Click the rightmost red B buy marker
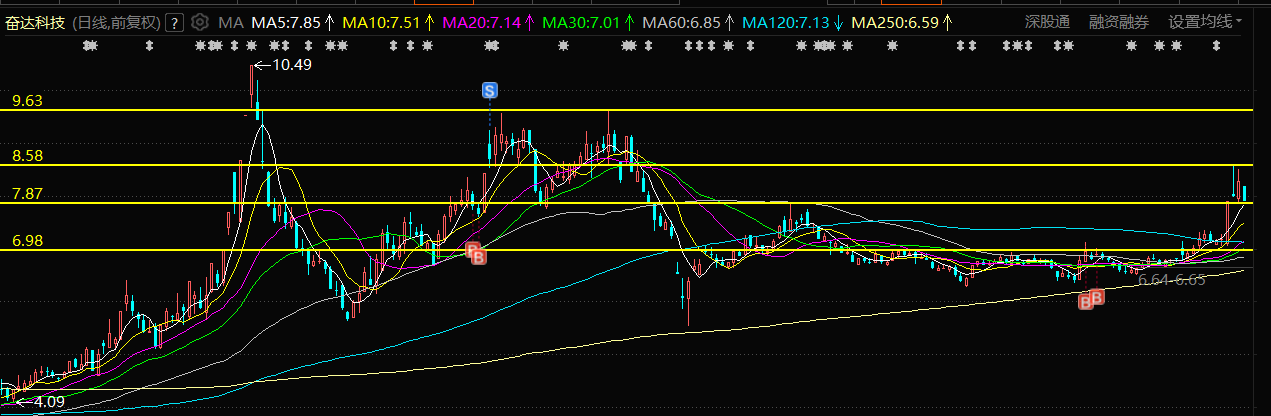The image size is (1271, 416). point(1097,296)
